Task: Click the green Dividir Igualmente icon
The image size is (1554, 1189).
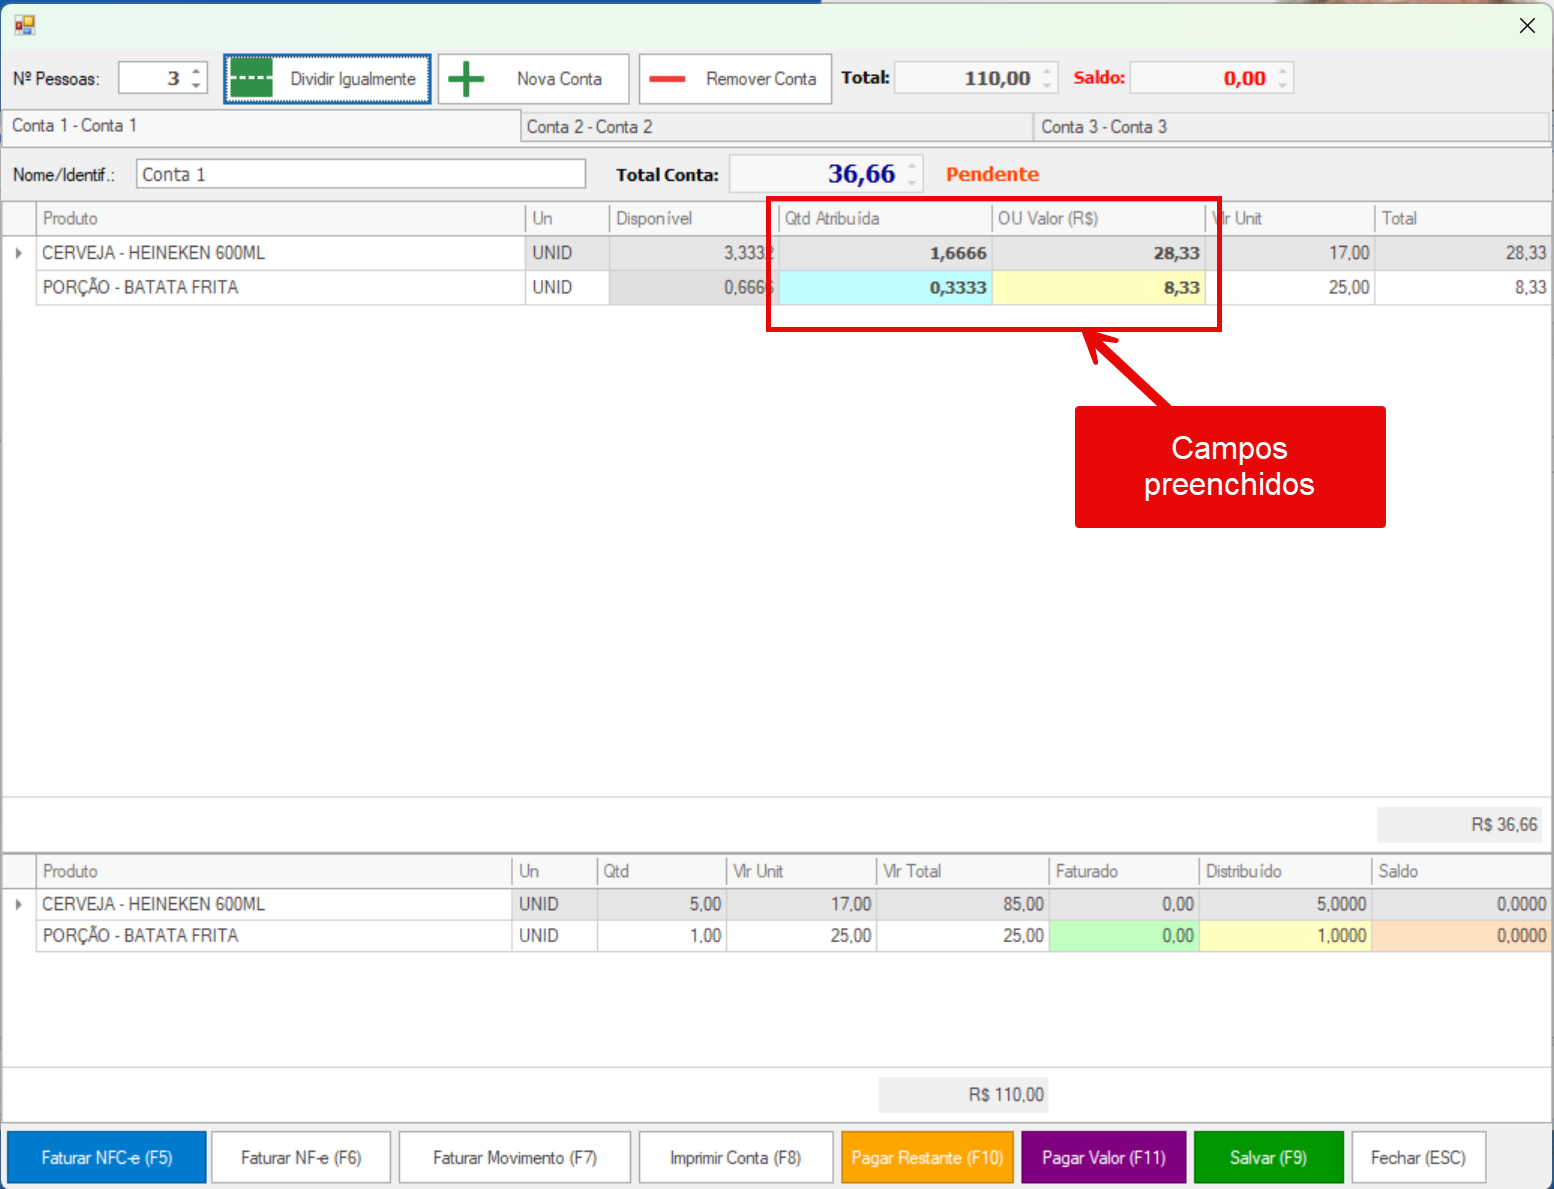Action: tap(251, 79)
